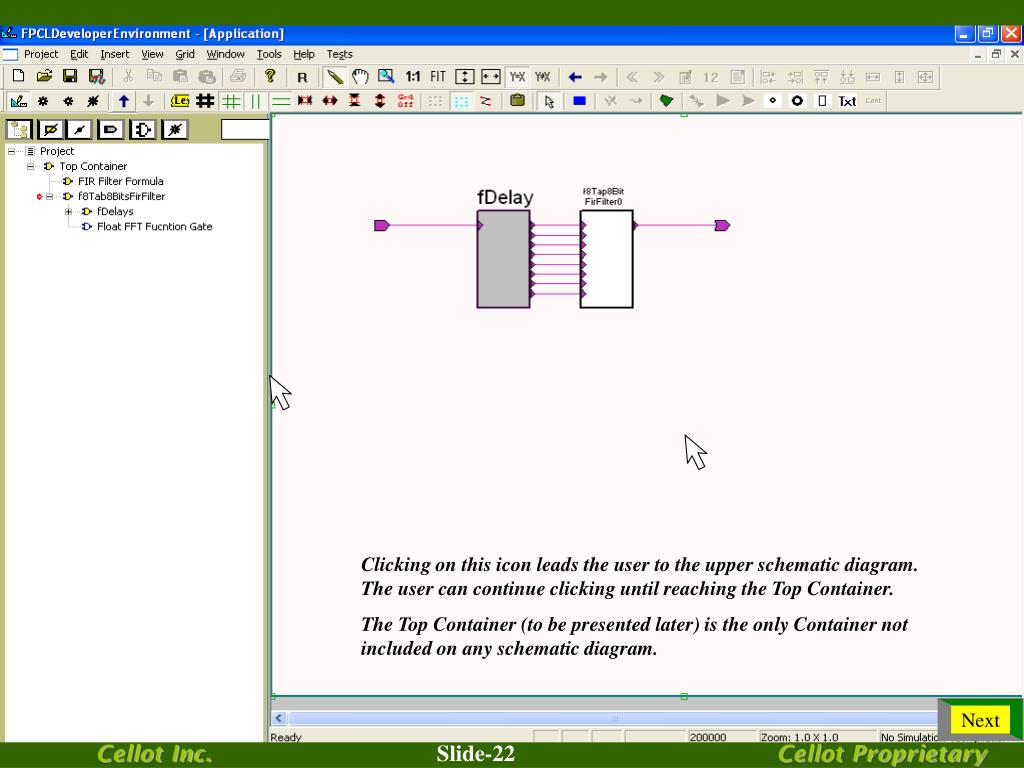This screenshot has height=768, width=1024.
Task: Click the blue back arrow icon
Action: coord(575,77)
